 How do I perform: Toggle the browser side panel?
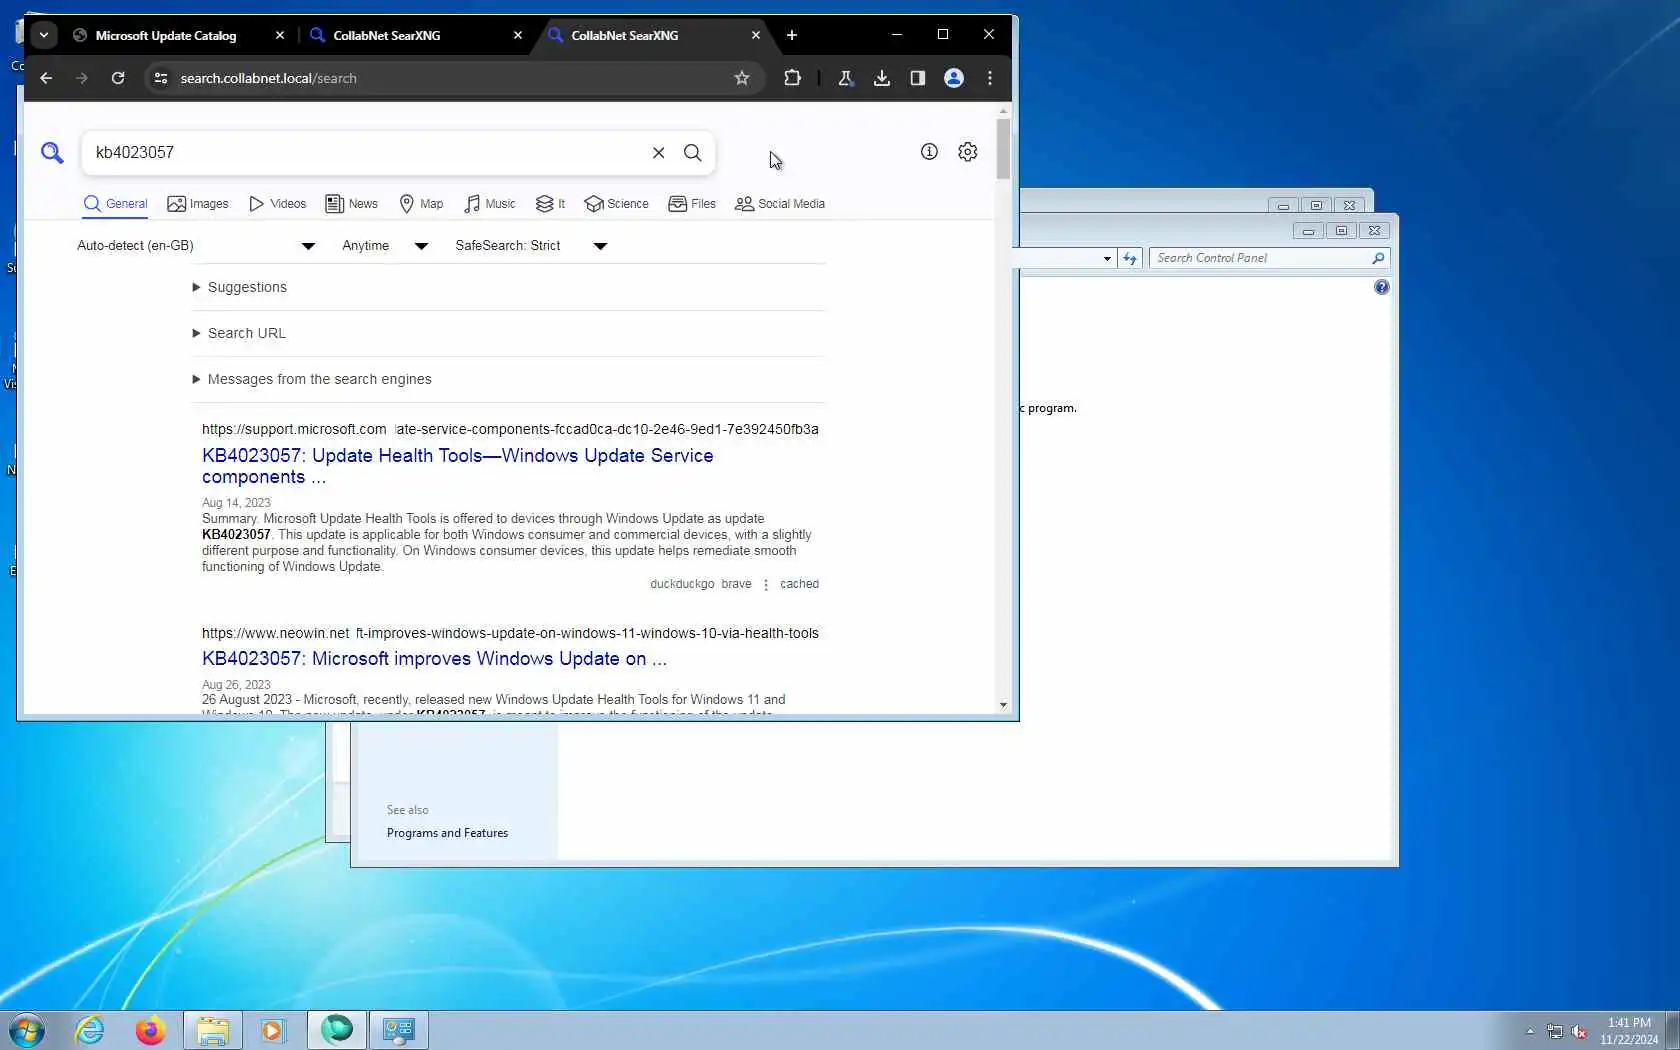click(917, 78)
